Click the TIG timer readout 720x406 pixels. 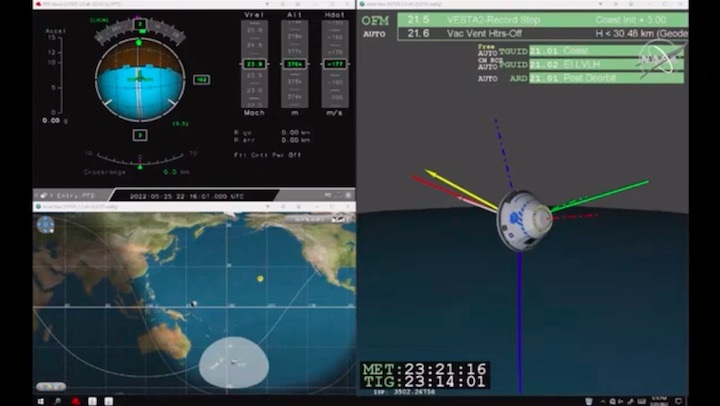[424, 382]
